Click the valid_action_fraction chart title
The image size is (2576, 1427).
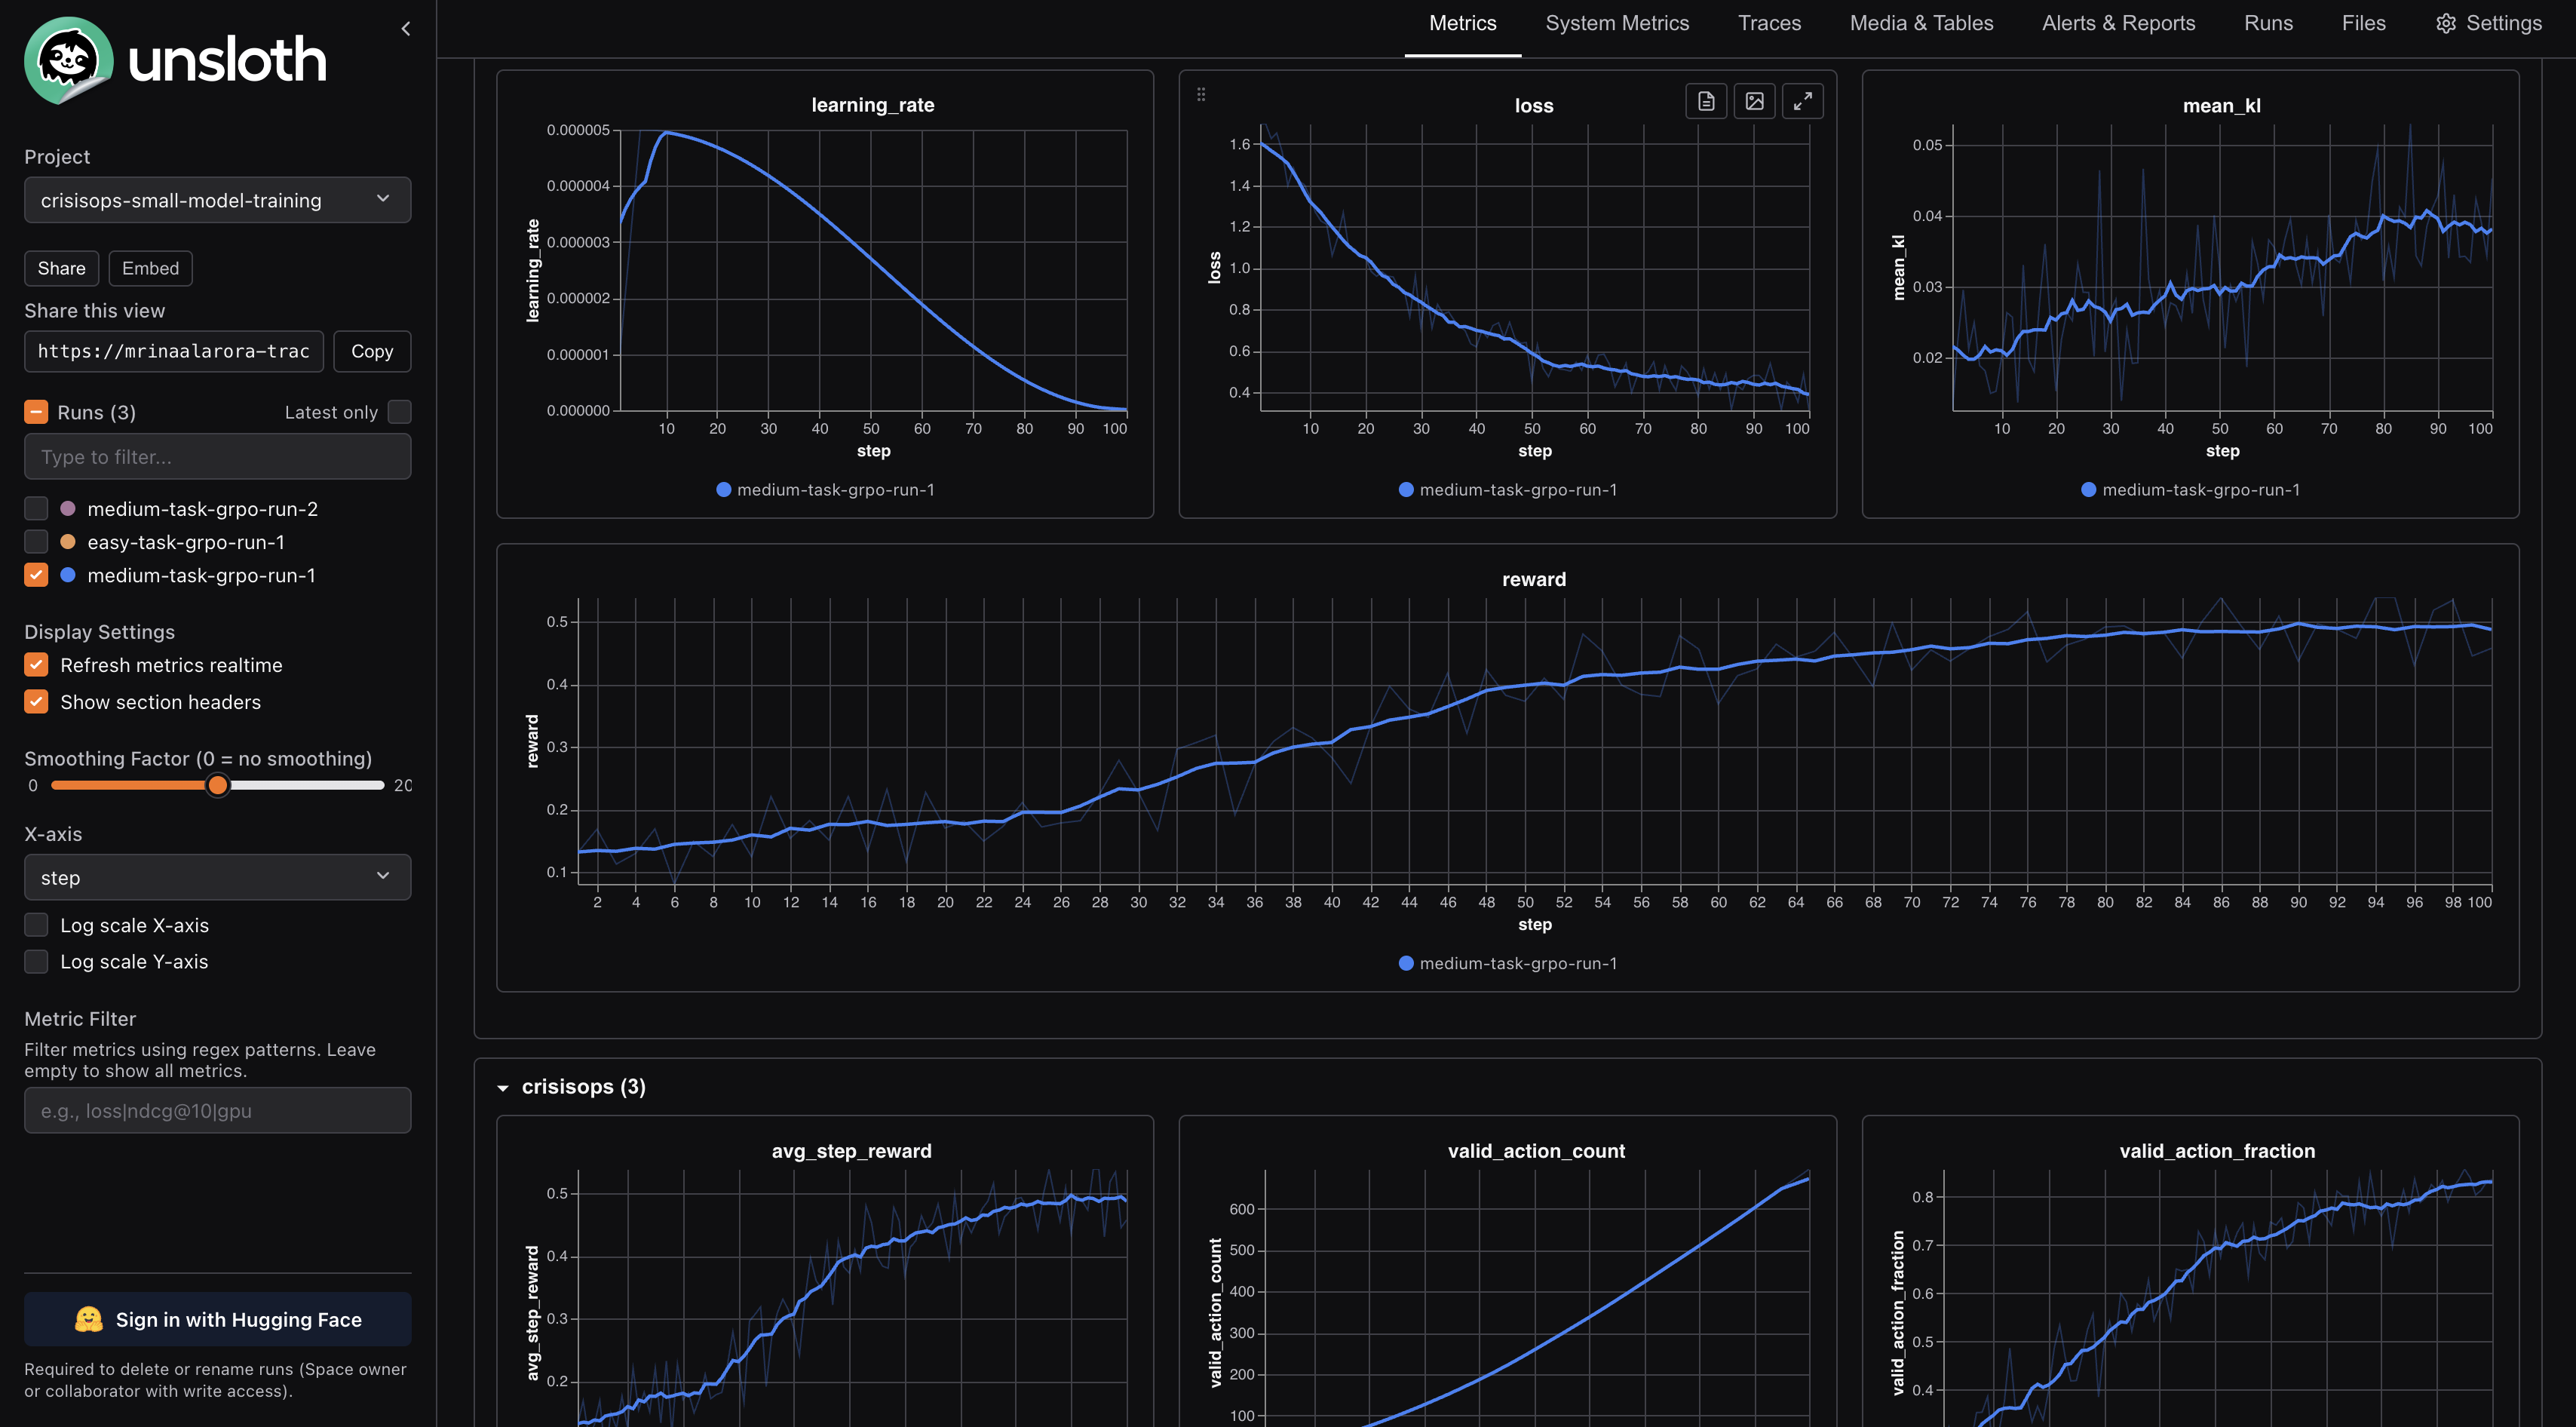2217,1151
